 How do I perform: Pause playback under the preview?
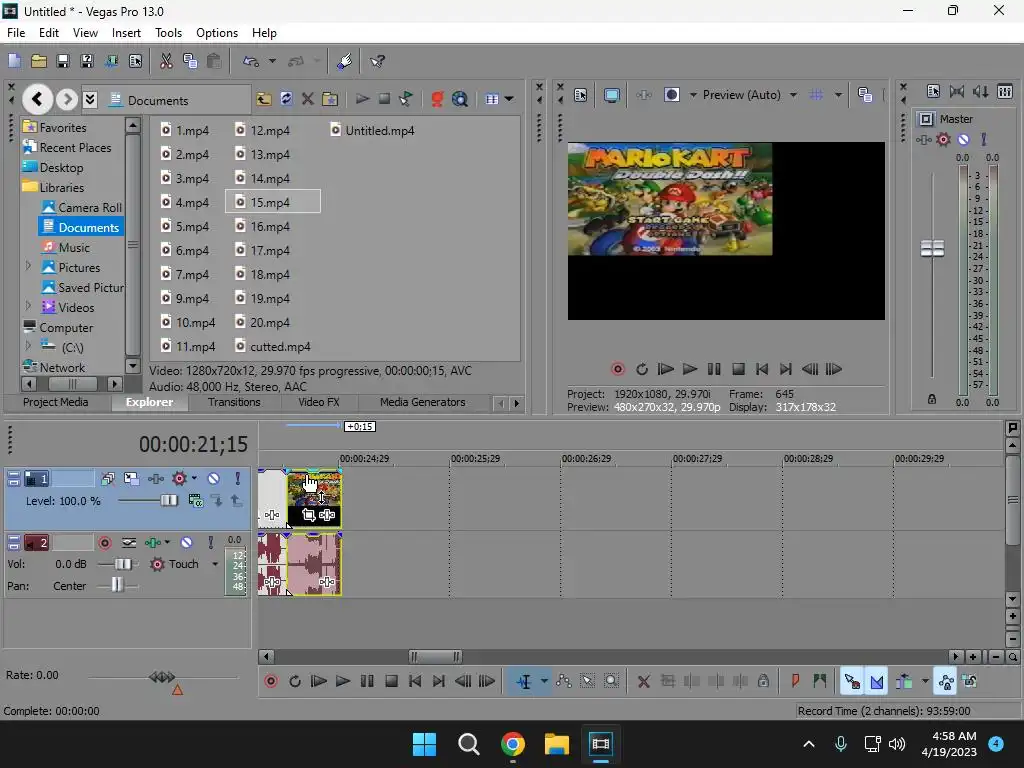(714, 369)
